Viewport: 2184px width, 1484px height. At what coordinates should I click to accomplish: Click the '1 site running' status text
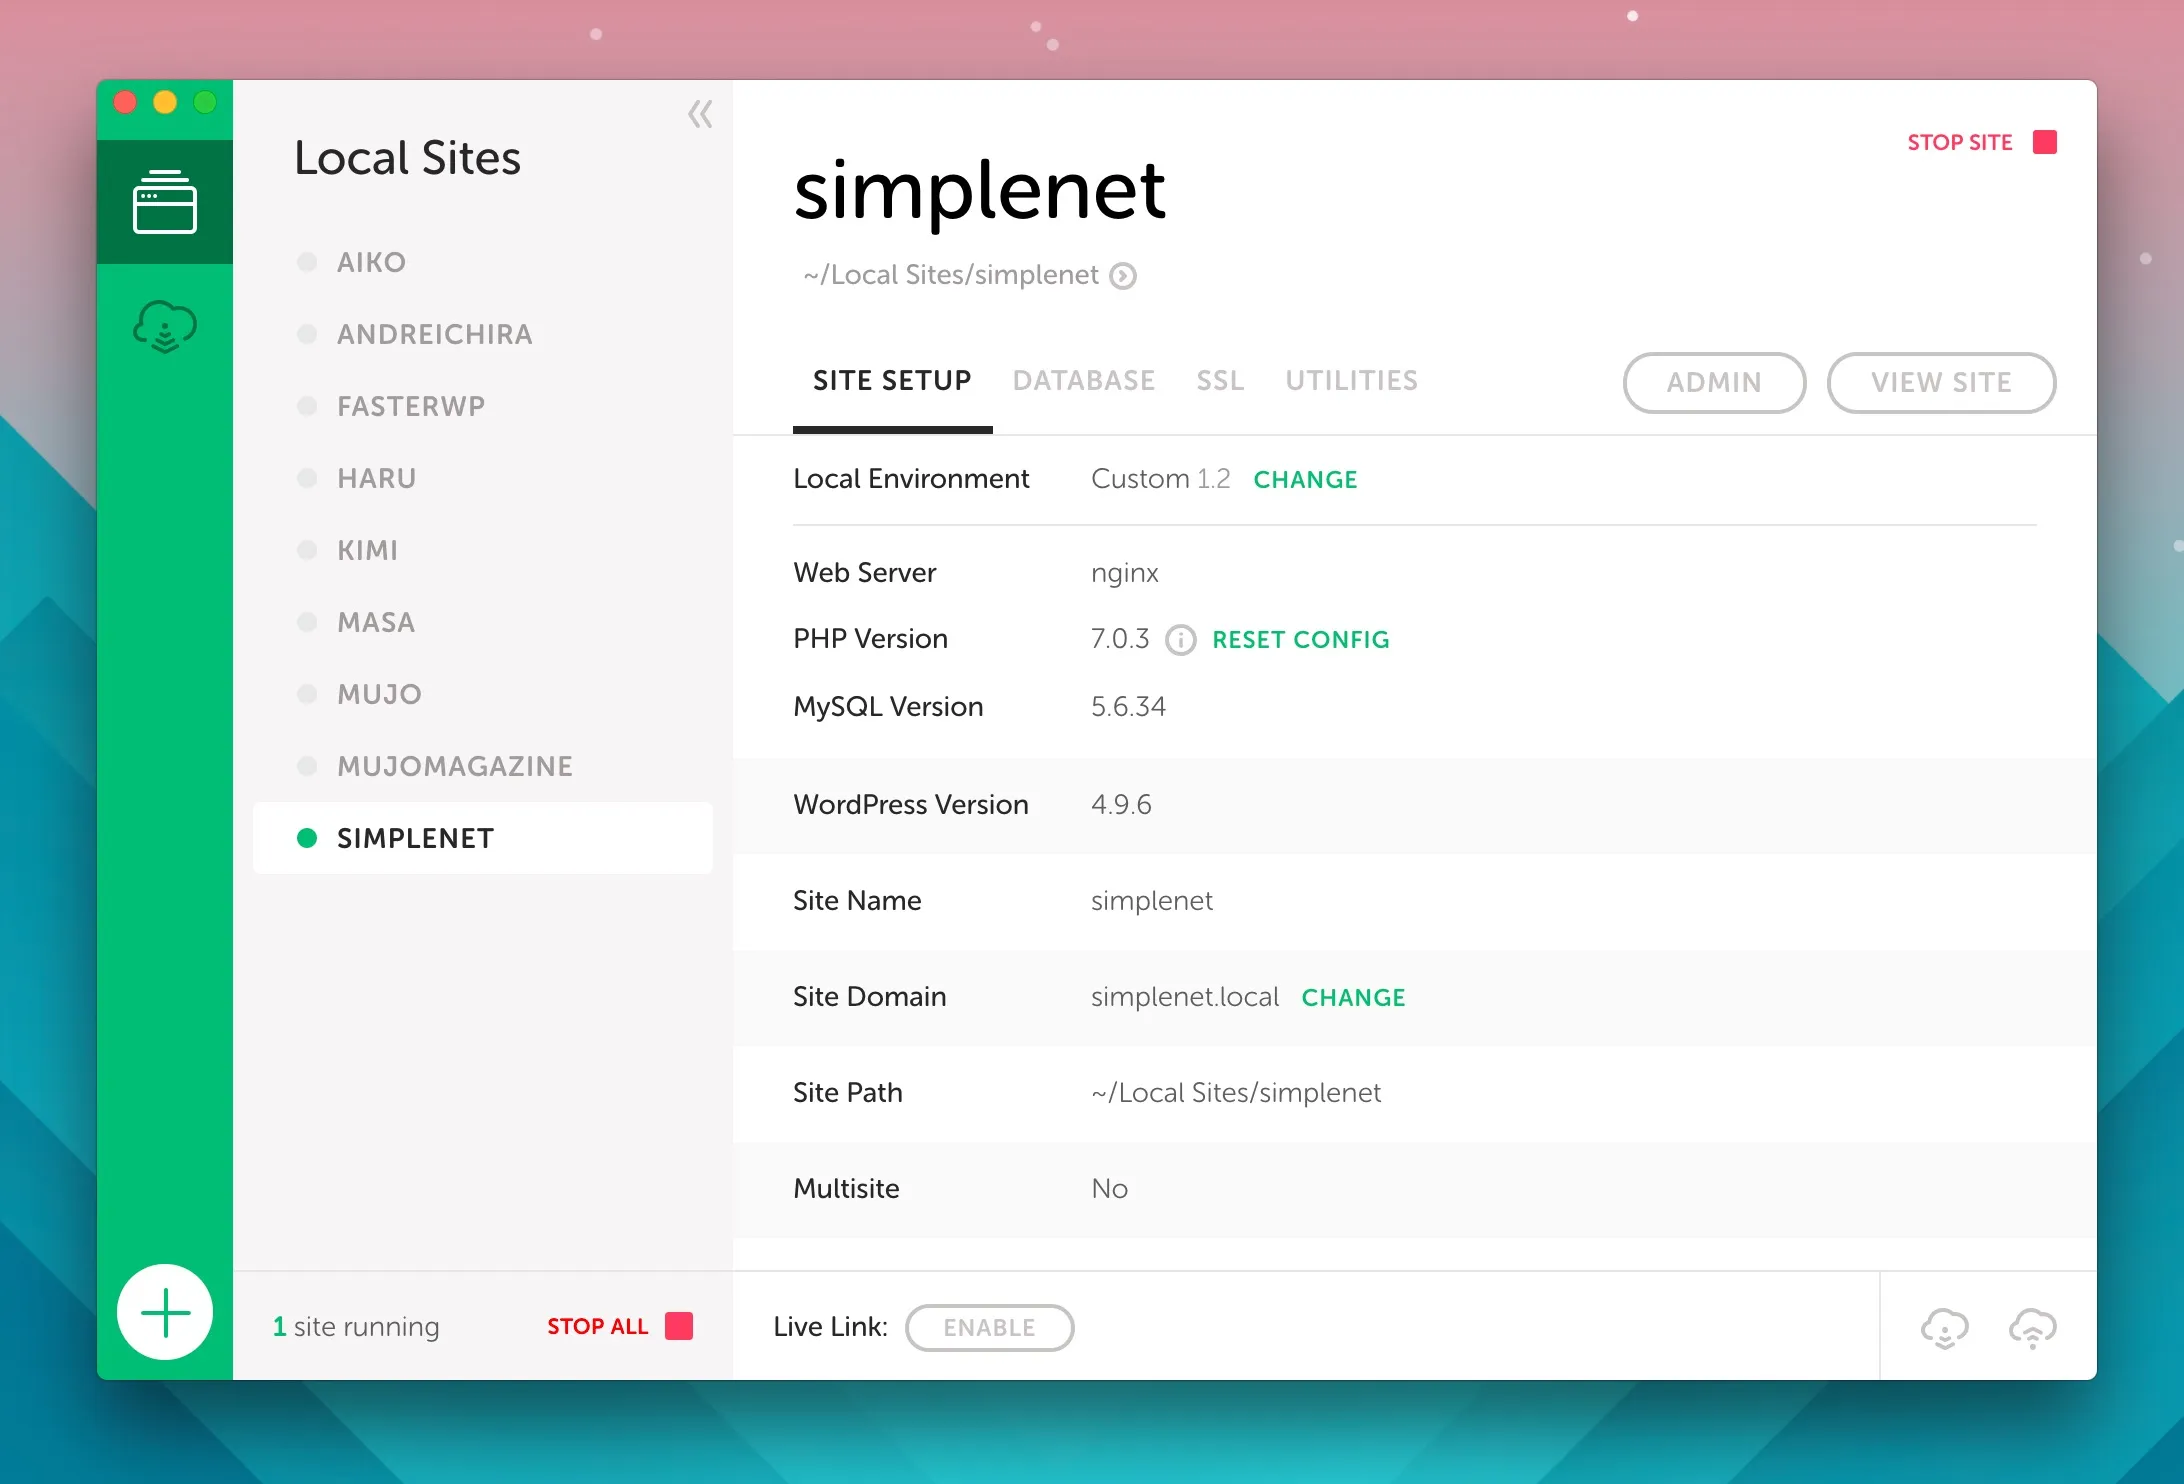356,1327
